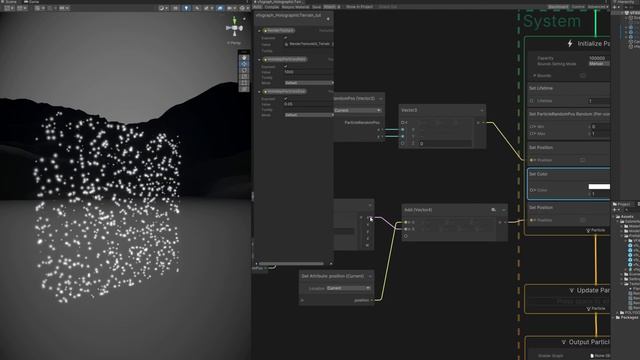Select the Rect tool in scene overlay
Image resolution: width=640 pixels, height=360 pixels.
[x=244, y=82]
